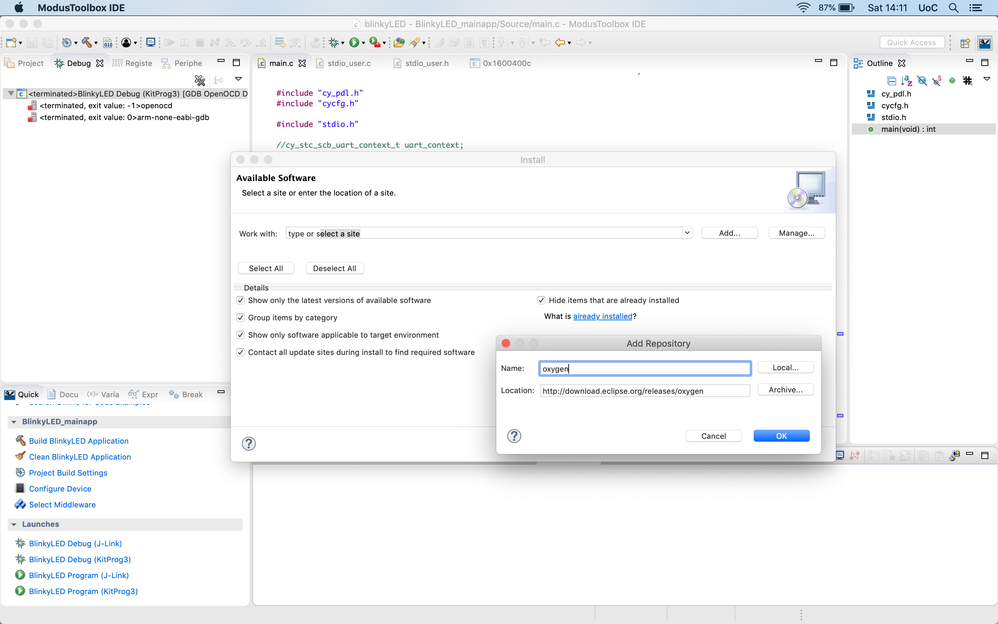Launch the green Run icon on the toolbar
998x624 pixels.
[x=355, y=42]
